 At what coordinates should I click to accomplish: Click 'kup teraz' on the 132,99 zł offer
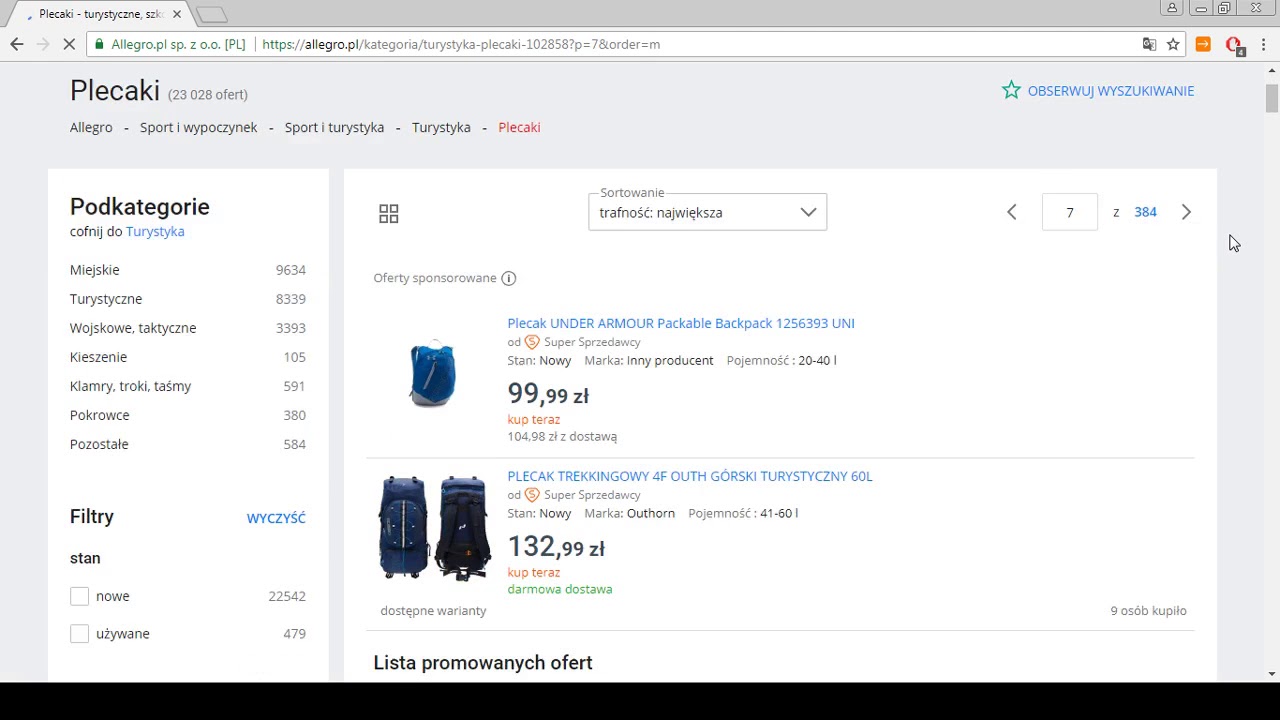pyautogui.click(x=534, y=573)
